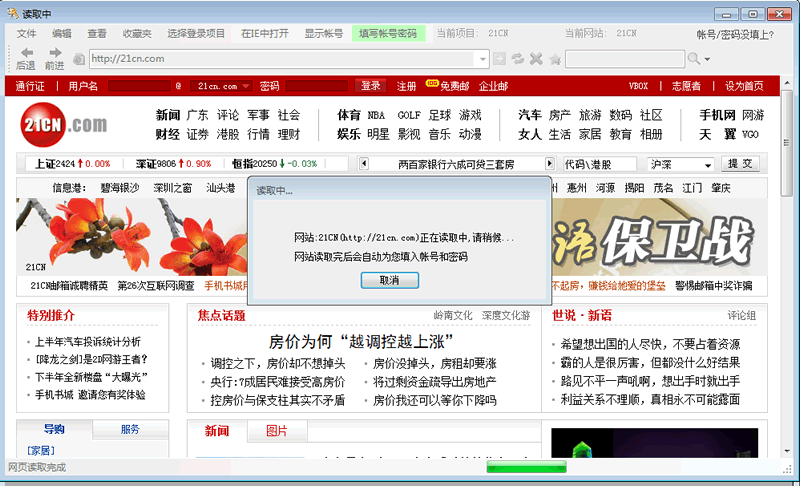
Task: Click 帐号/密码没填上? help link
Action: click(x=735, y=35)
